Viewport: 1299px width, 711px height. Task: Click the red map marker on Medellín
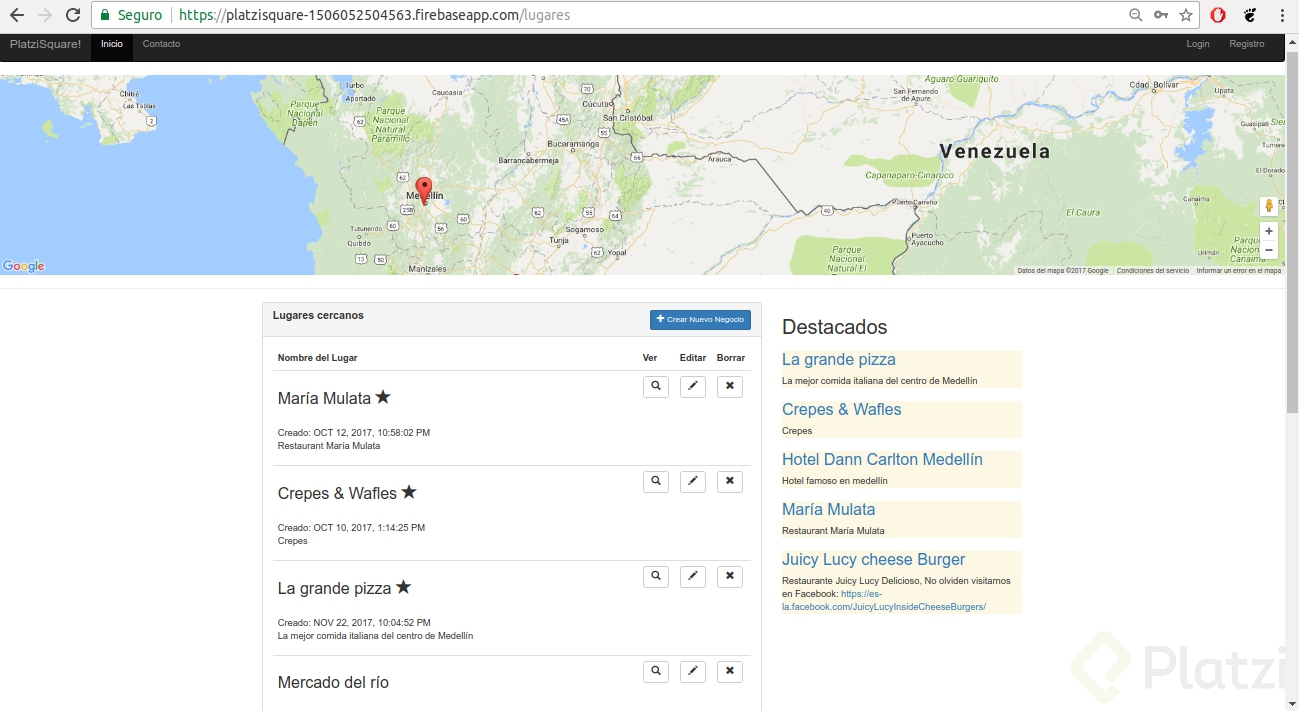(424, 190)
